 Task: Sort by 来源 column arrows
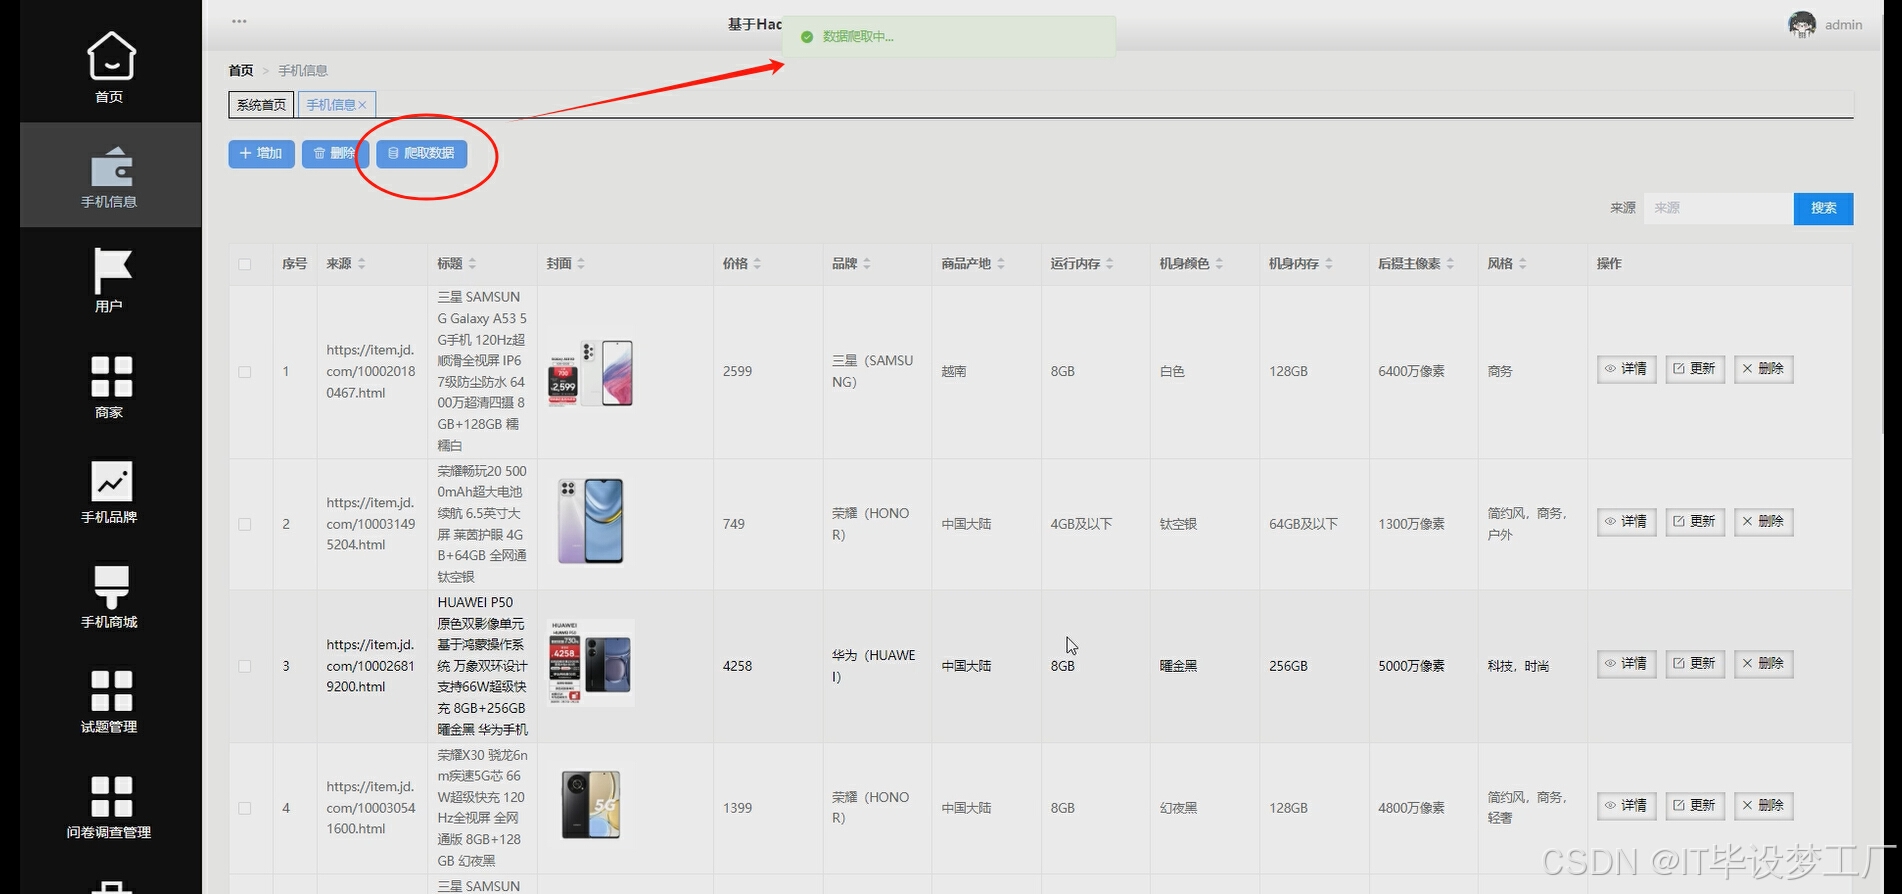click(x=361, y=264)
